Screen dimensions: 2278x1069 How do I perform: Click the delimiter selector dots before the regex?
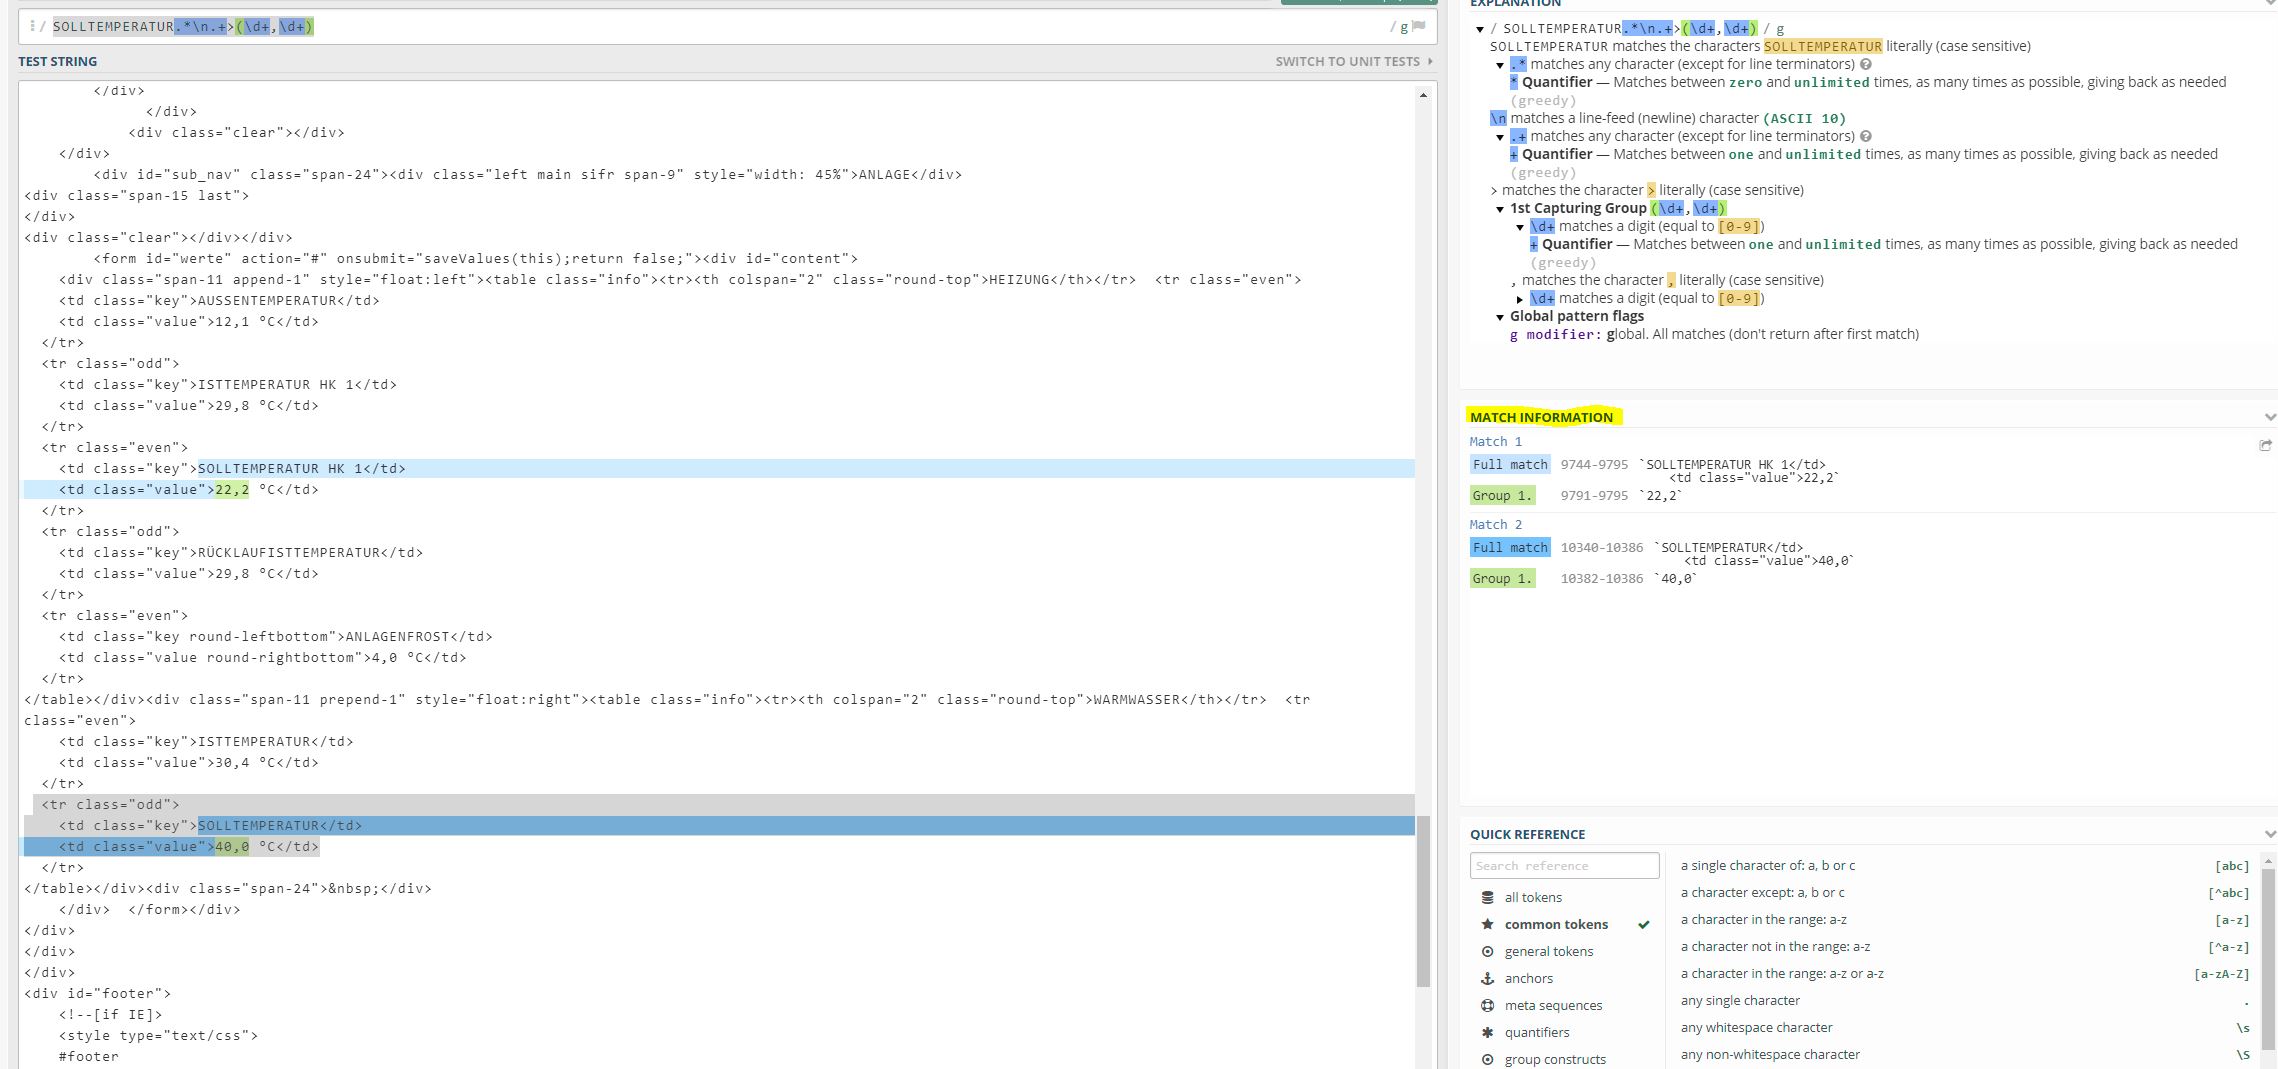pos(33,26)
